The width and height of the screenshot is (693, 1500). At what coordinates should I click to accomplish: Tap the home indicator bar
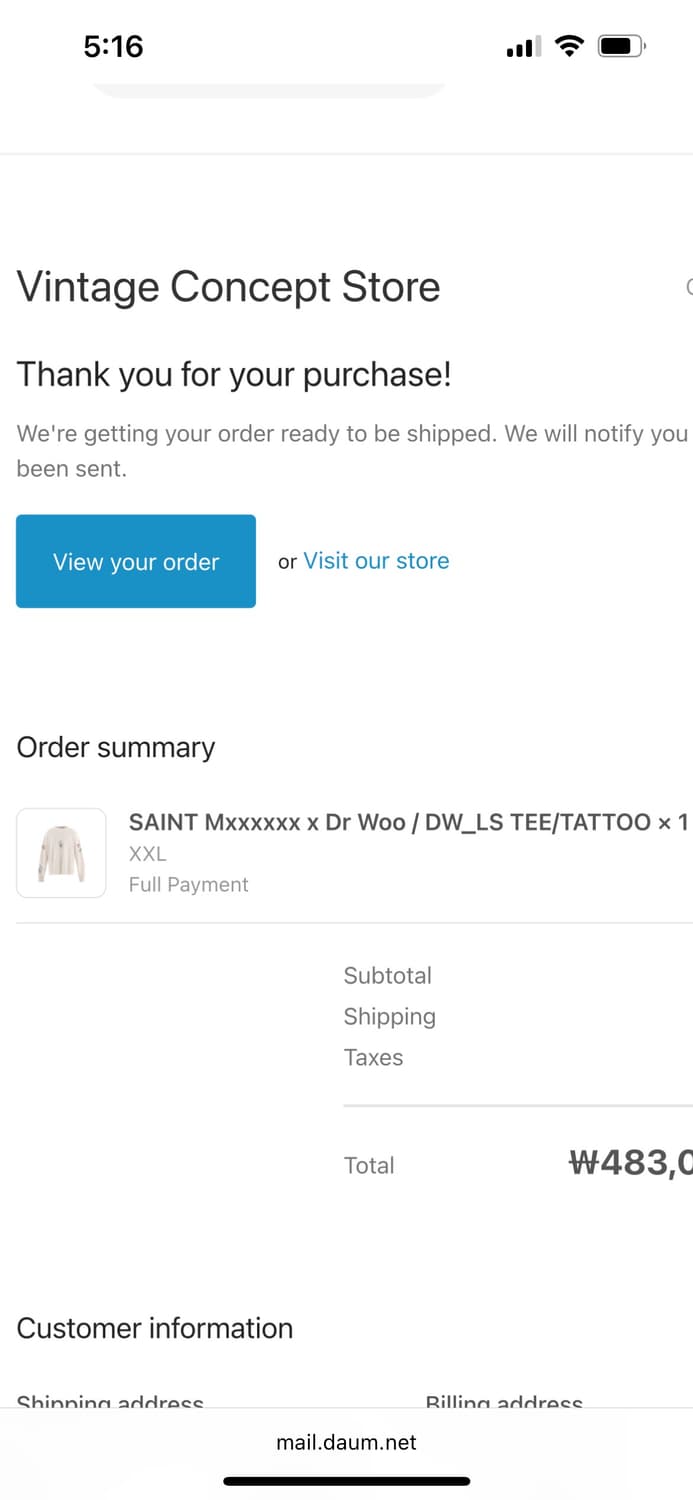(x=346, y=1481)
